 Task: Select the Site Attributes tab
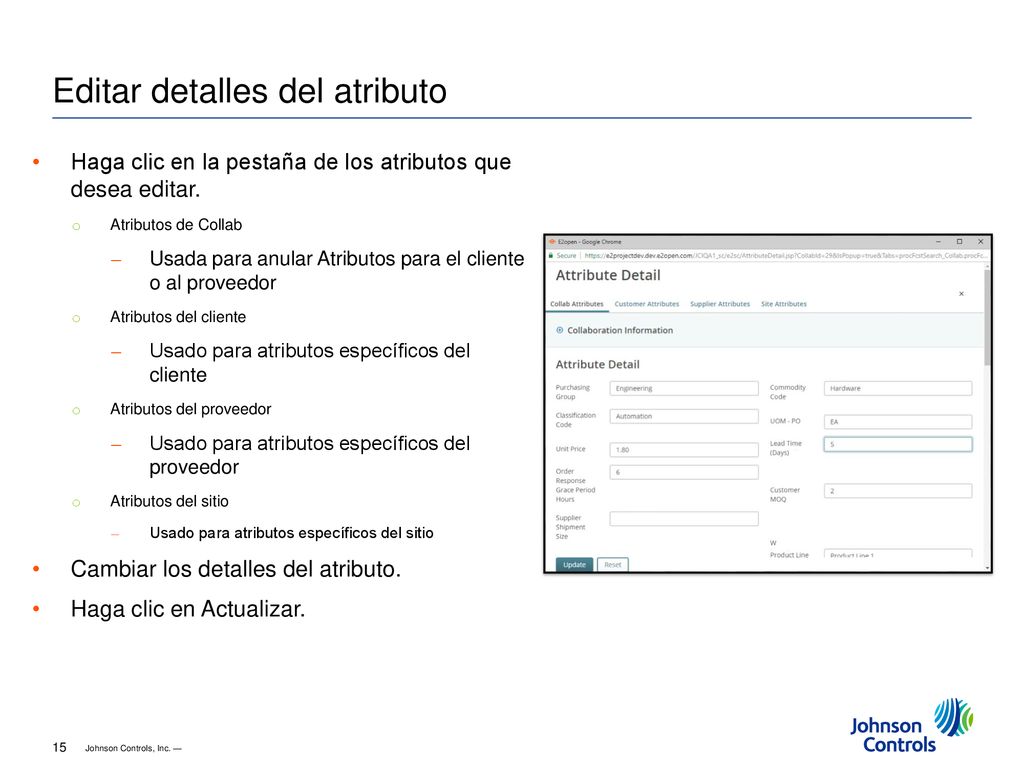click(x=784, y=304)
